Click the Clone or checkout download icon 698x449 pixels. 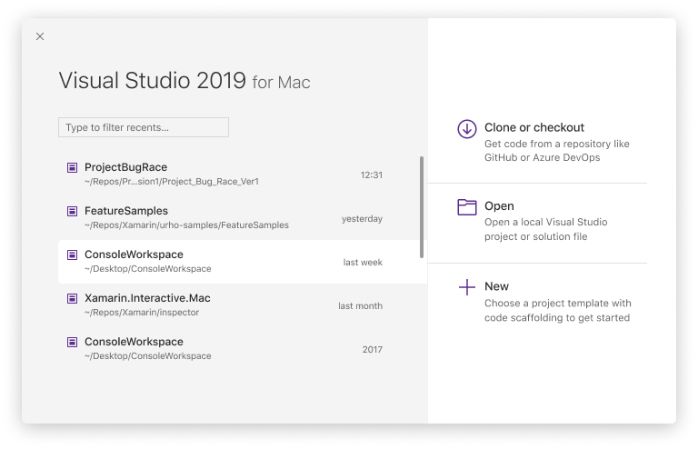pyautogui.click(x=467, y=129)
